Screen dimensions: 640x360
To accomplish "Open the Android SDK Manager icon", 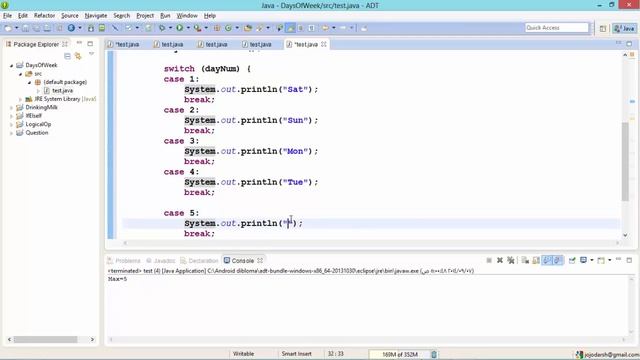I will pos(91,28).
